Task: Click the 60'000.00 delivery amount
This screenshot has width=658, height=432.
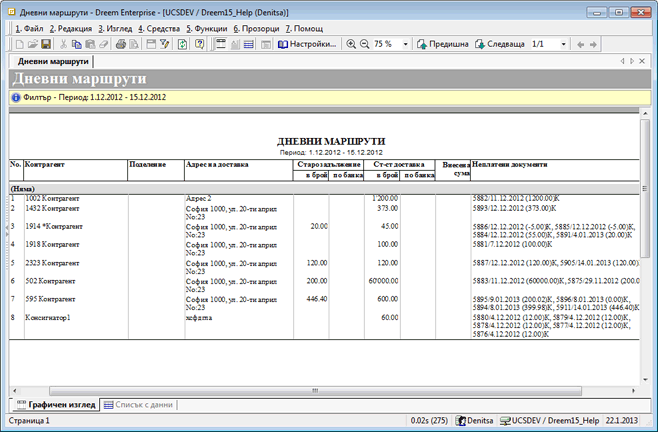Action: (383, 281)
